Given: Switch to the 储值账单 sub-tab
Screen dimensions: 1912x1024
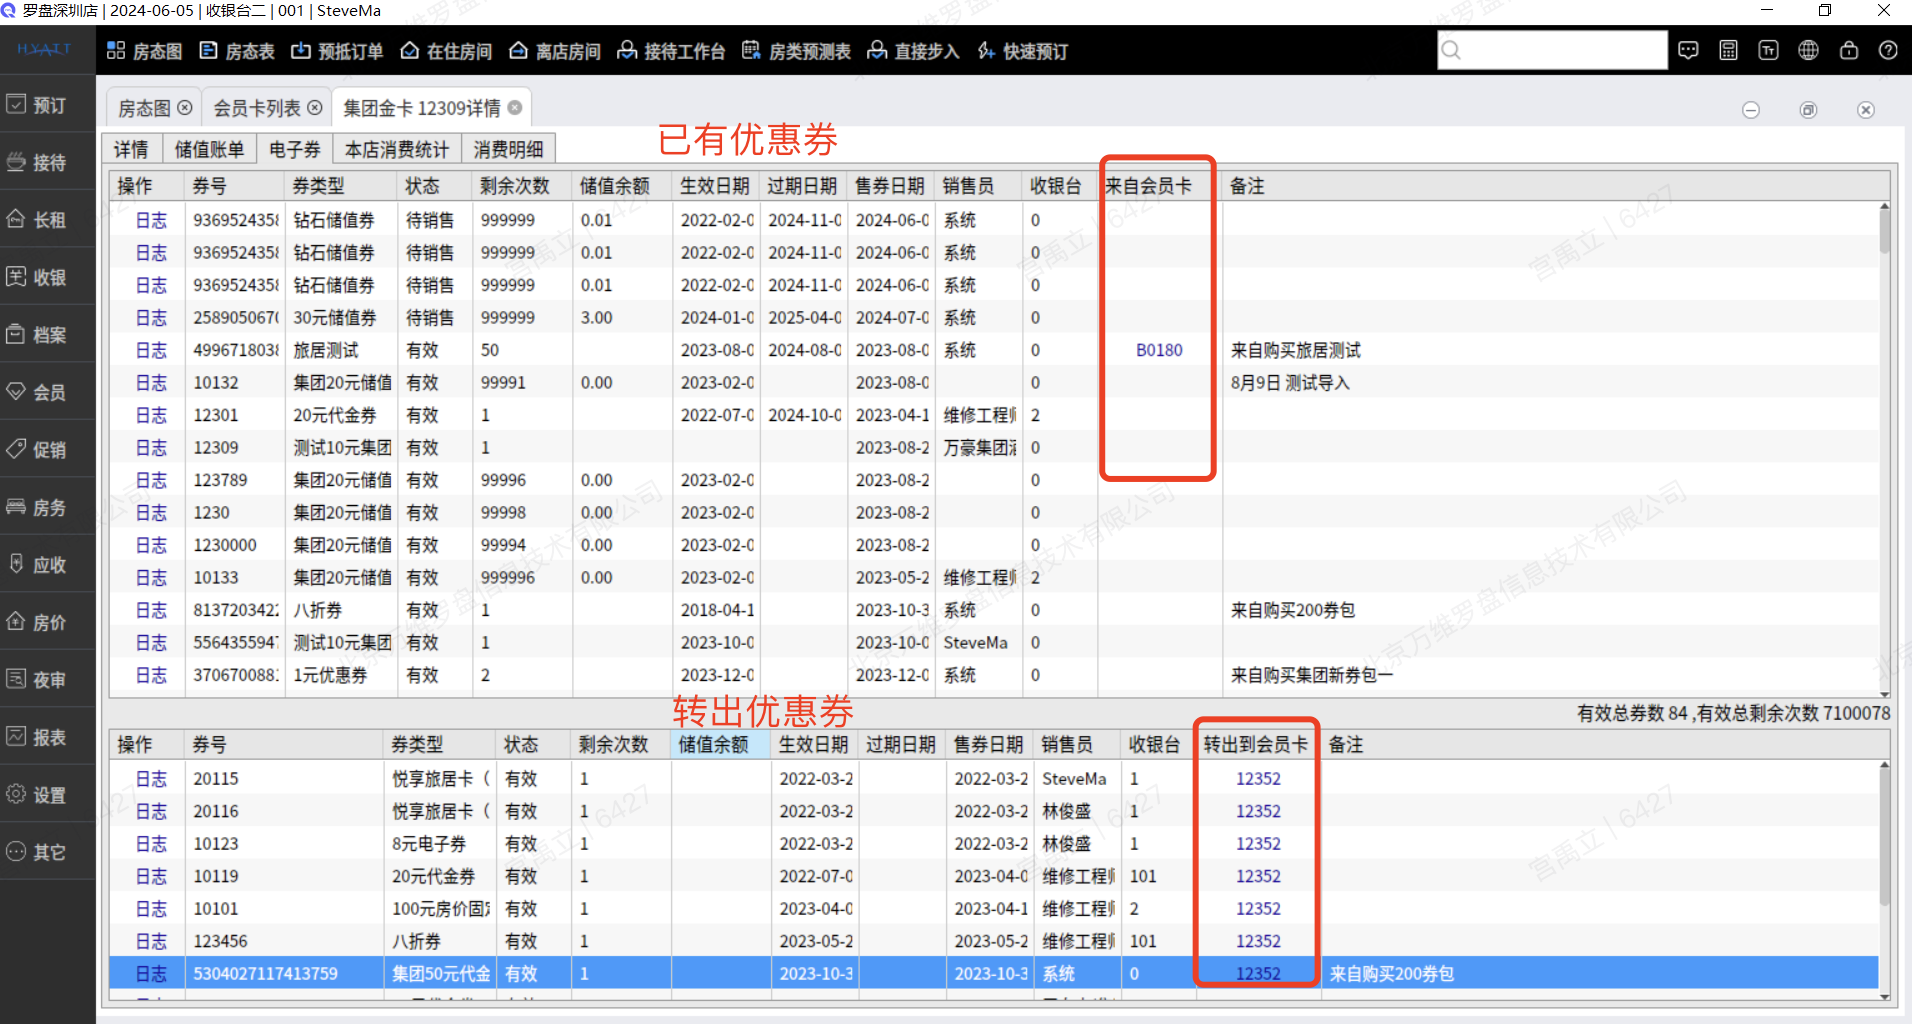Looking at the screenshot, I should click(209, 149).
